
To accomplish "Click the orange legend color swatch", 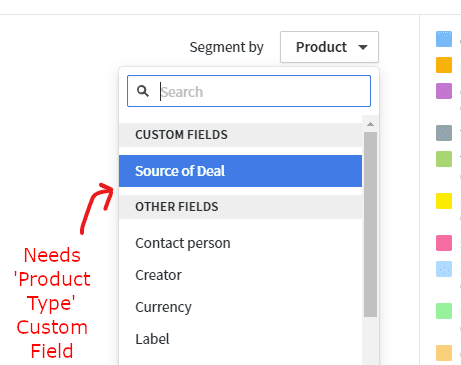I will pos(444,65).
